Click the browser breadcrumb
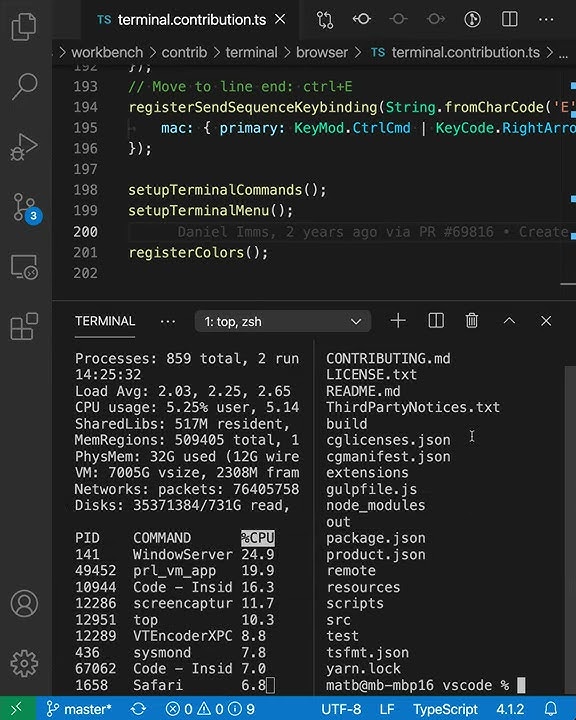This screenshot has width=576, height=720. pos(322,52)
